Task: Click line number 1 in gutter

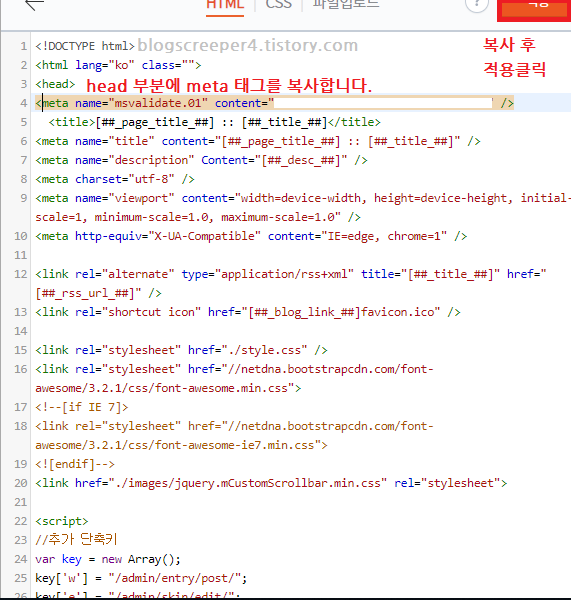Action: 24,46
